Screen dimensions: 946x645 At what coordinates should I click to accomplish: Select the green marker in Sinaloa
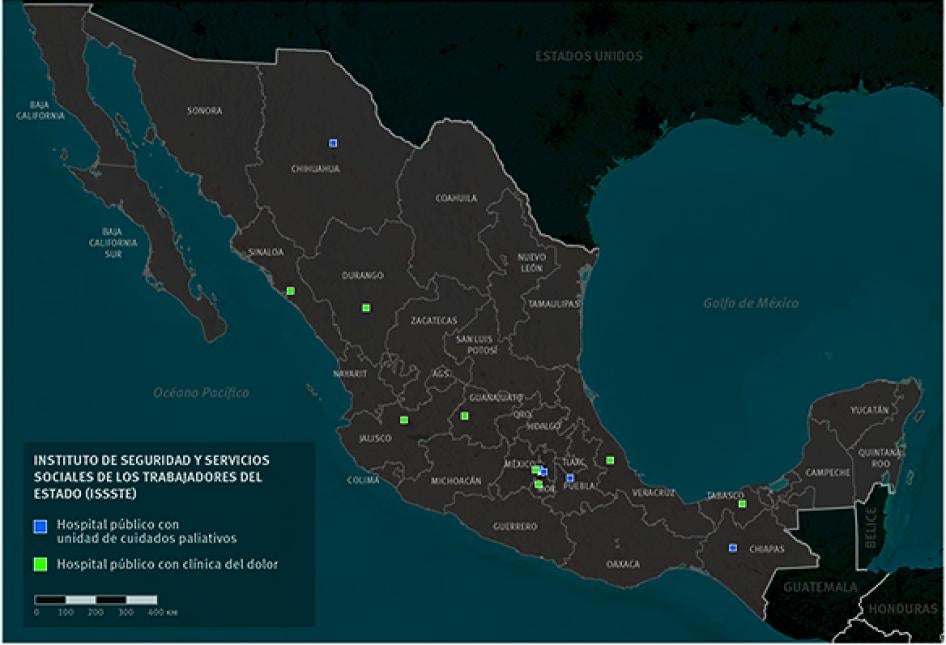(290, 291)
